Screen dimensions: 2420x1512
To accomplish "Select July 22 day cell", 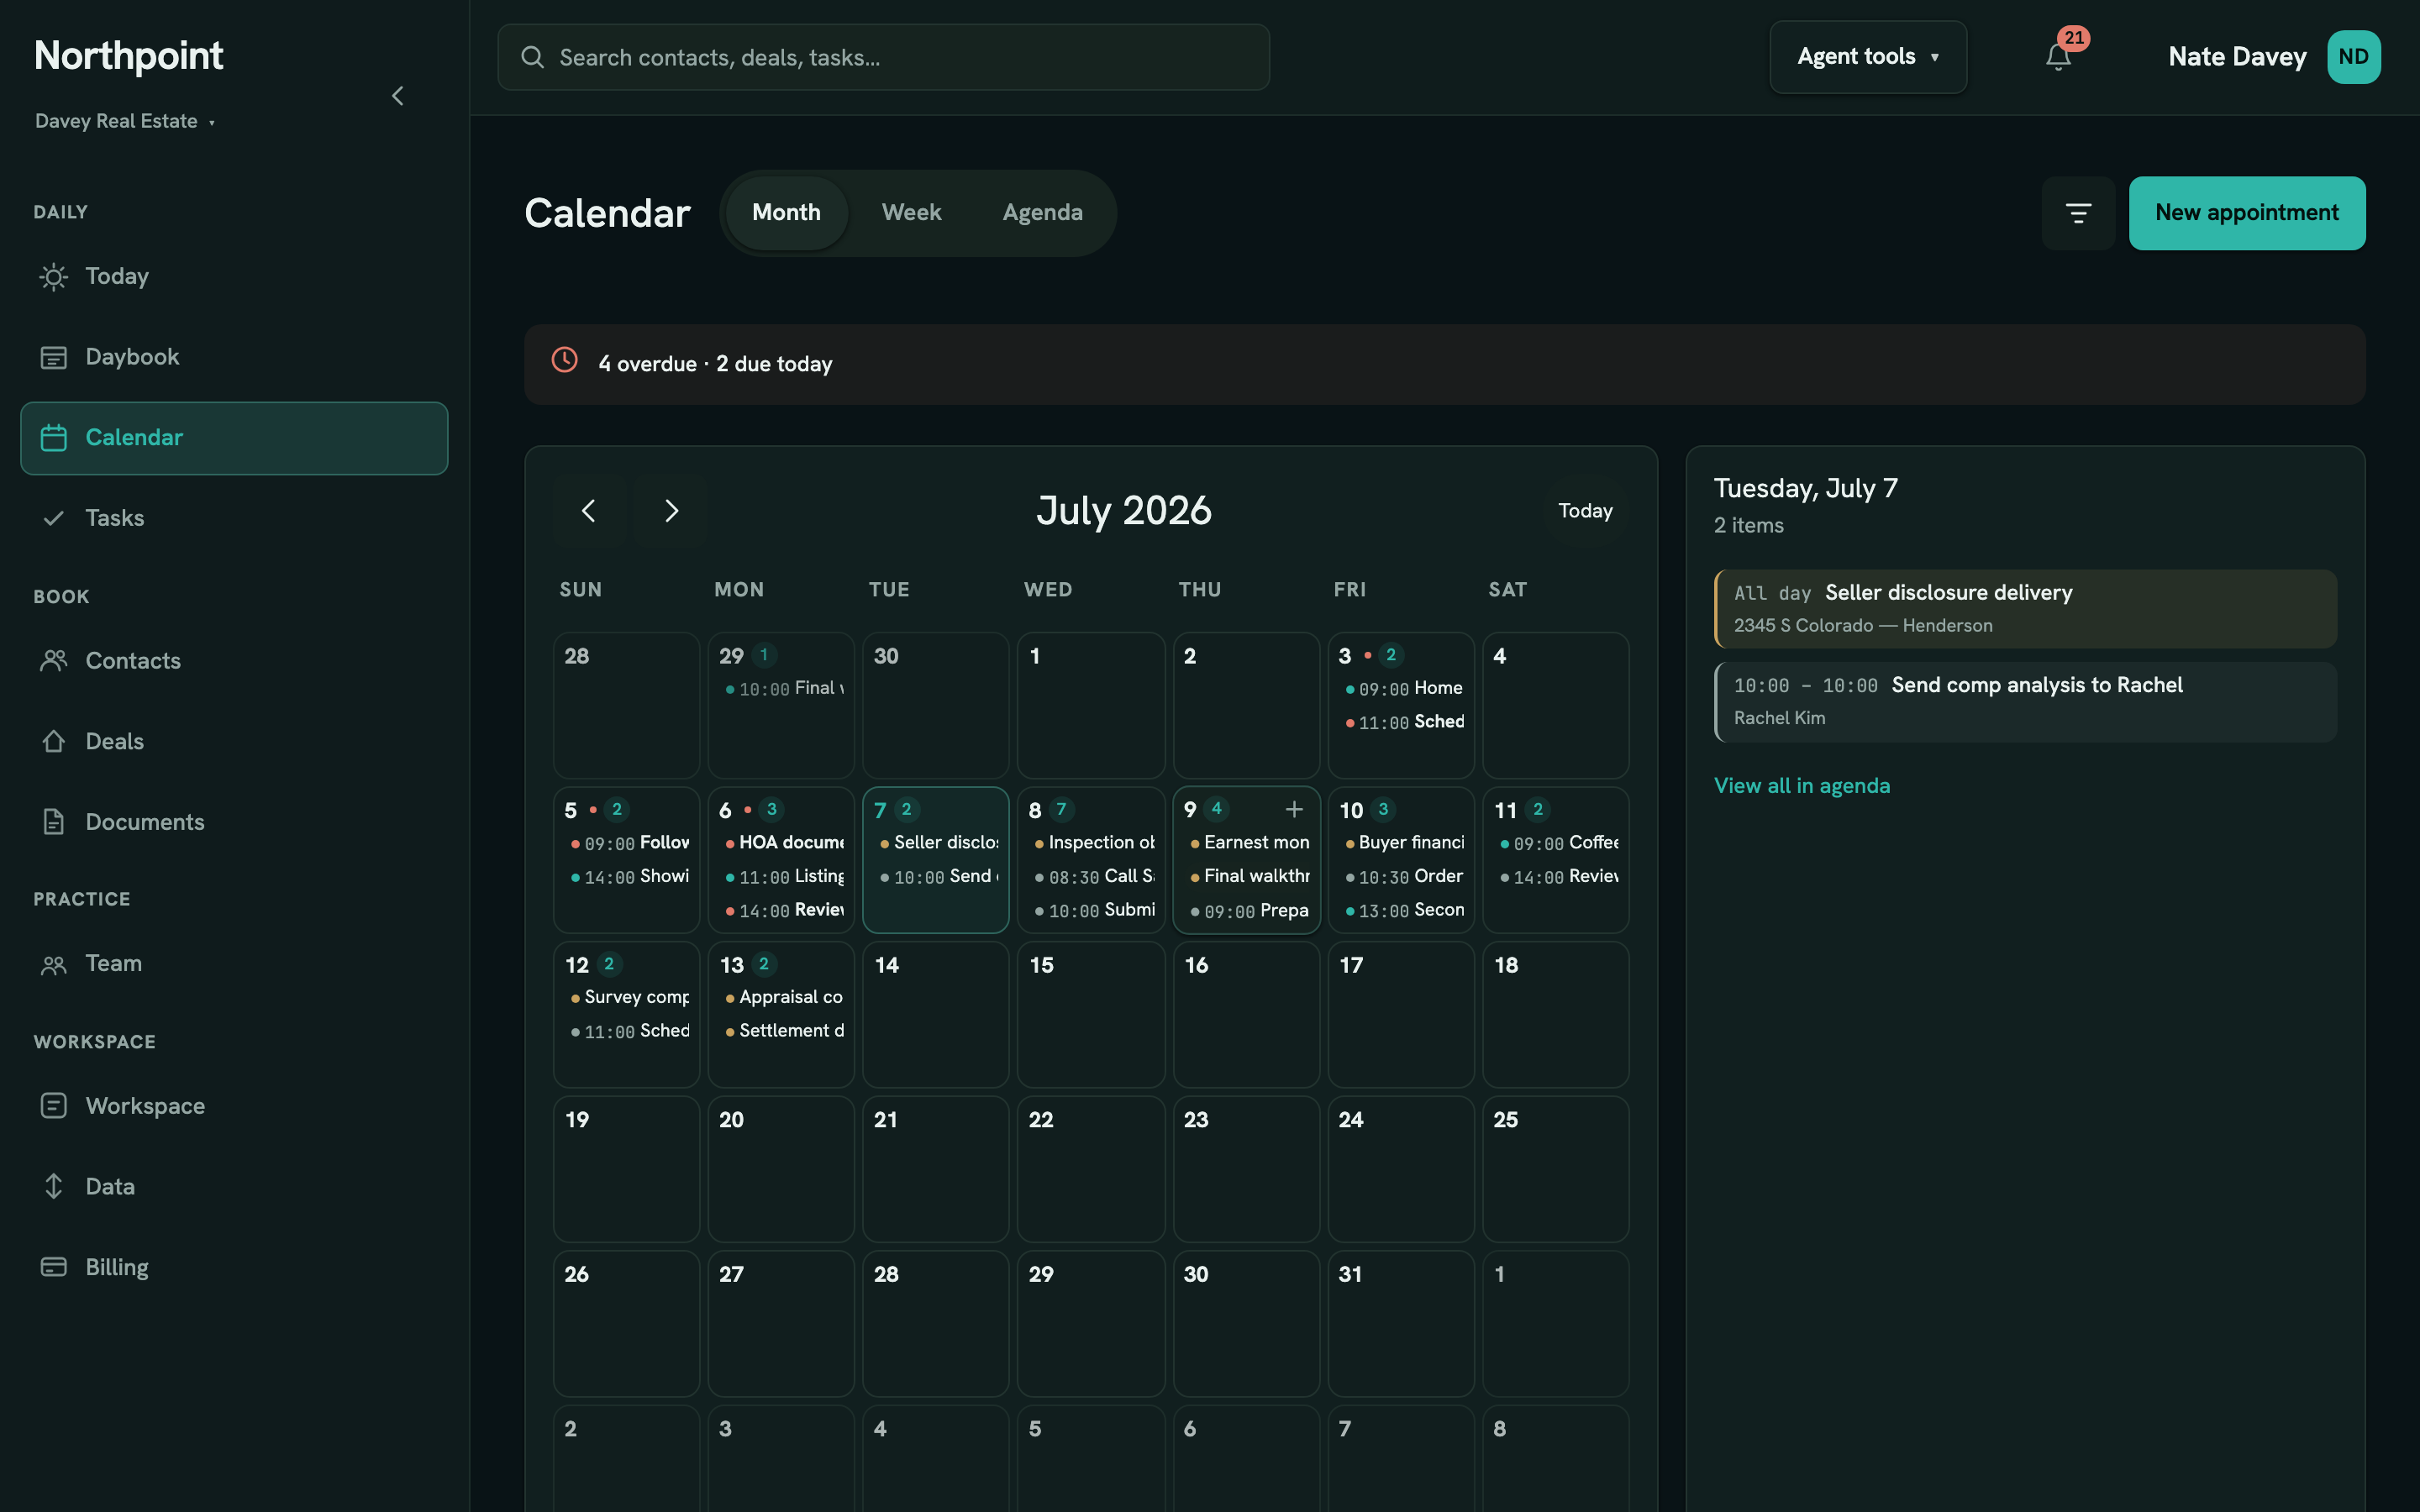I will (x=1090, y=1169).
